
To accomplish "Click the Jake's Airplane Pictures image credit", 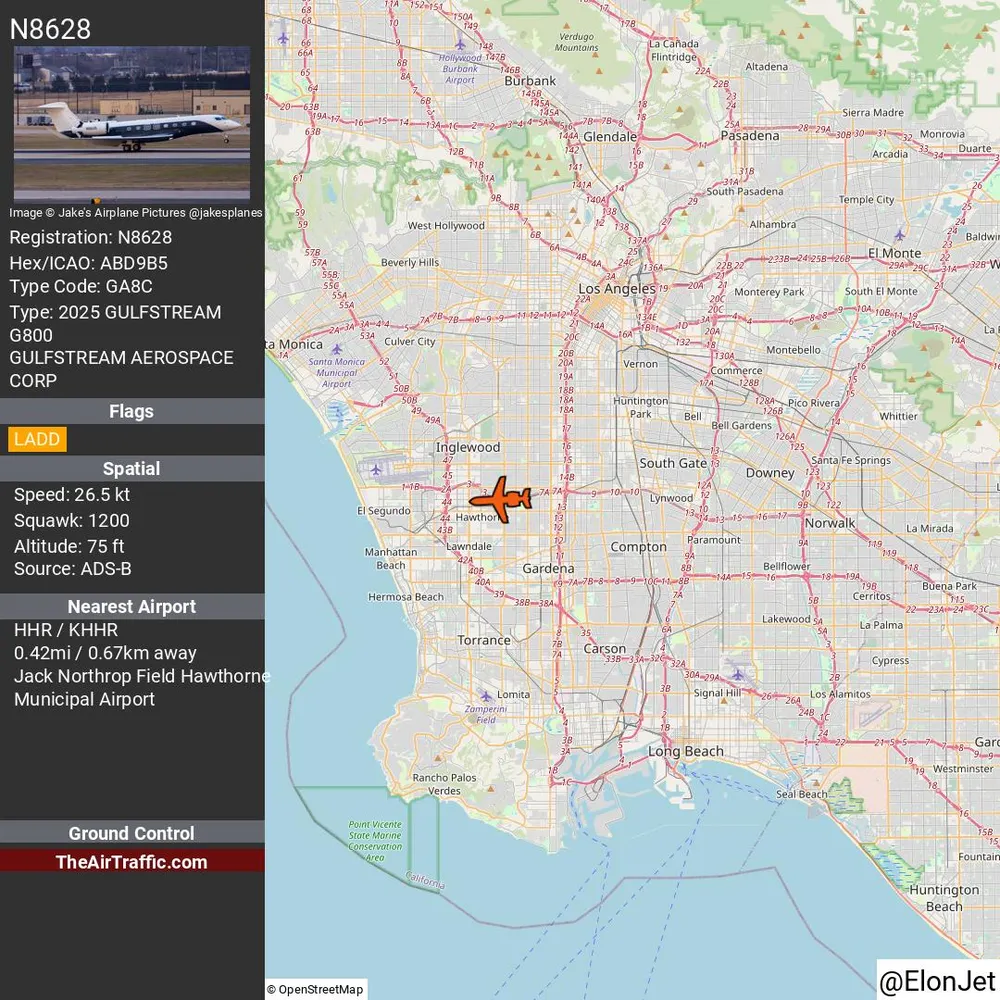I will point(136,212).
